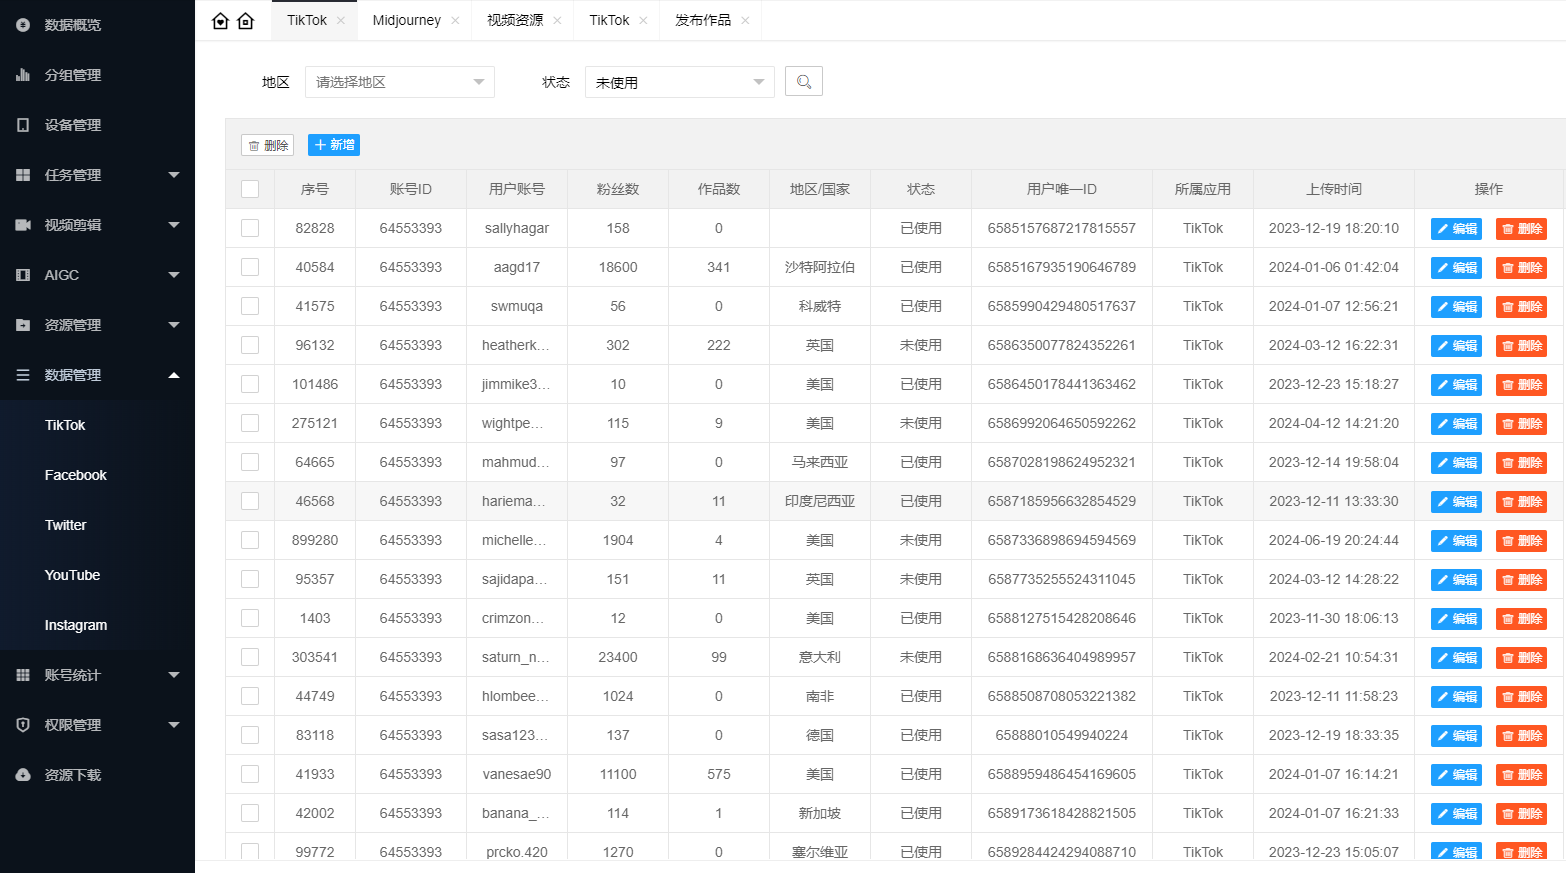Open 设备管理 from the sidebar
Image resolution: width=1566 pixels, height=873 pixels.
pyautogui.click(x=72, y=125)
